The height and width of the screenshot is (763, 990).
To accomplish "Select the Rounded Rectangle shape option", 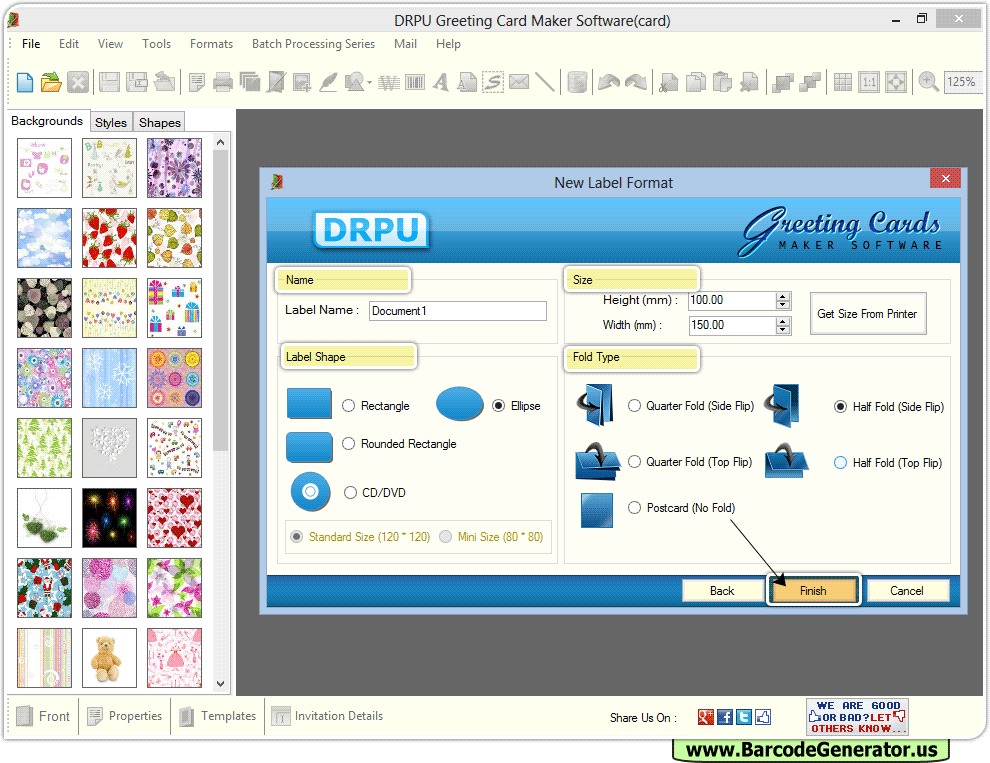I will click(349, 444).
